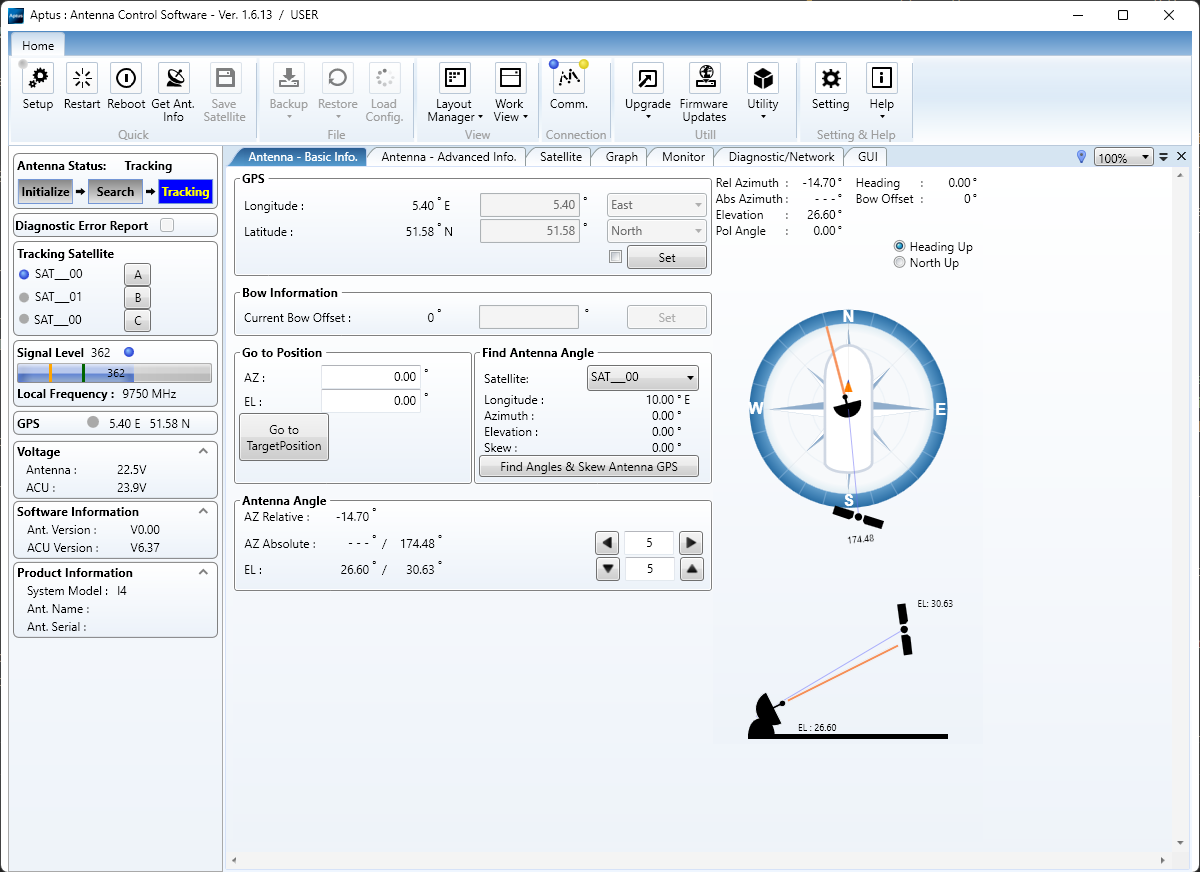Image resolution: width=1200 pixels, height=872 pixels.
Task: Click the AZ input field
Action: coord(370,377)
